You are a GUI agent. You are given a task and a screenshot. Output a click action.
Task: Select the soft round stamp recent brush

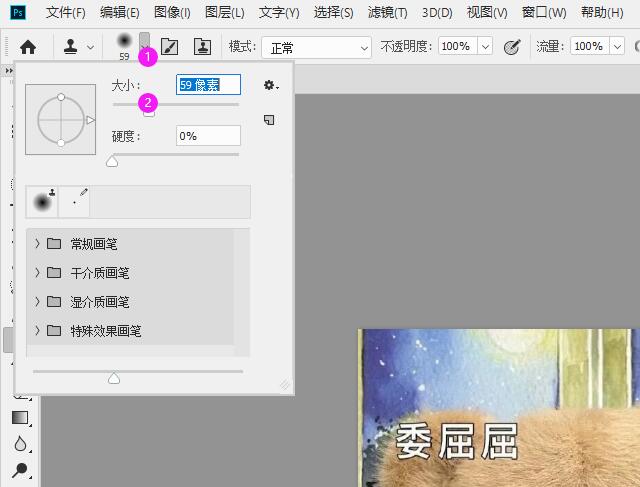pyautogui.click(x=42, y=202)
